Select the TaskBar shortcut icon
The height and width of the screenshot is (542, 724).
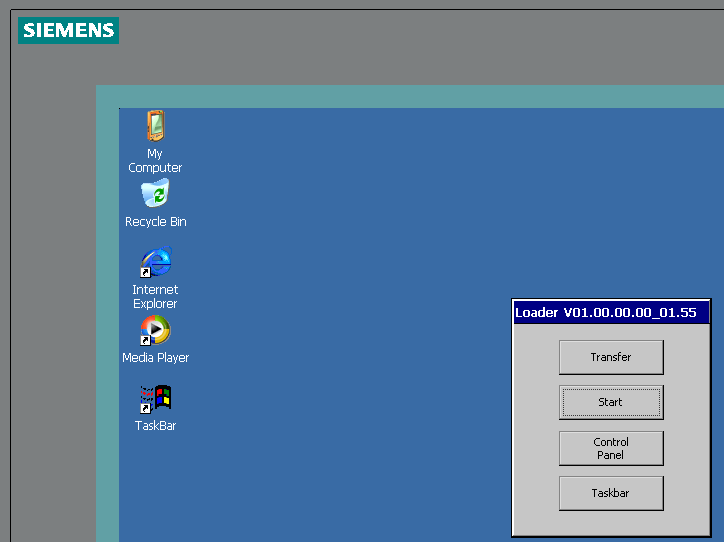coord(156,399)
